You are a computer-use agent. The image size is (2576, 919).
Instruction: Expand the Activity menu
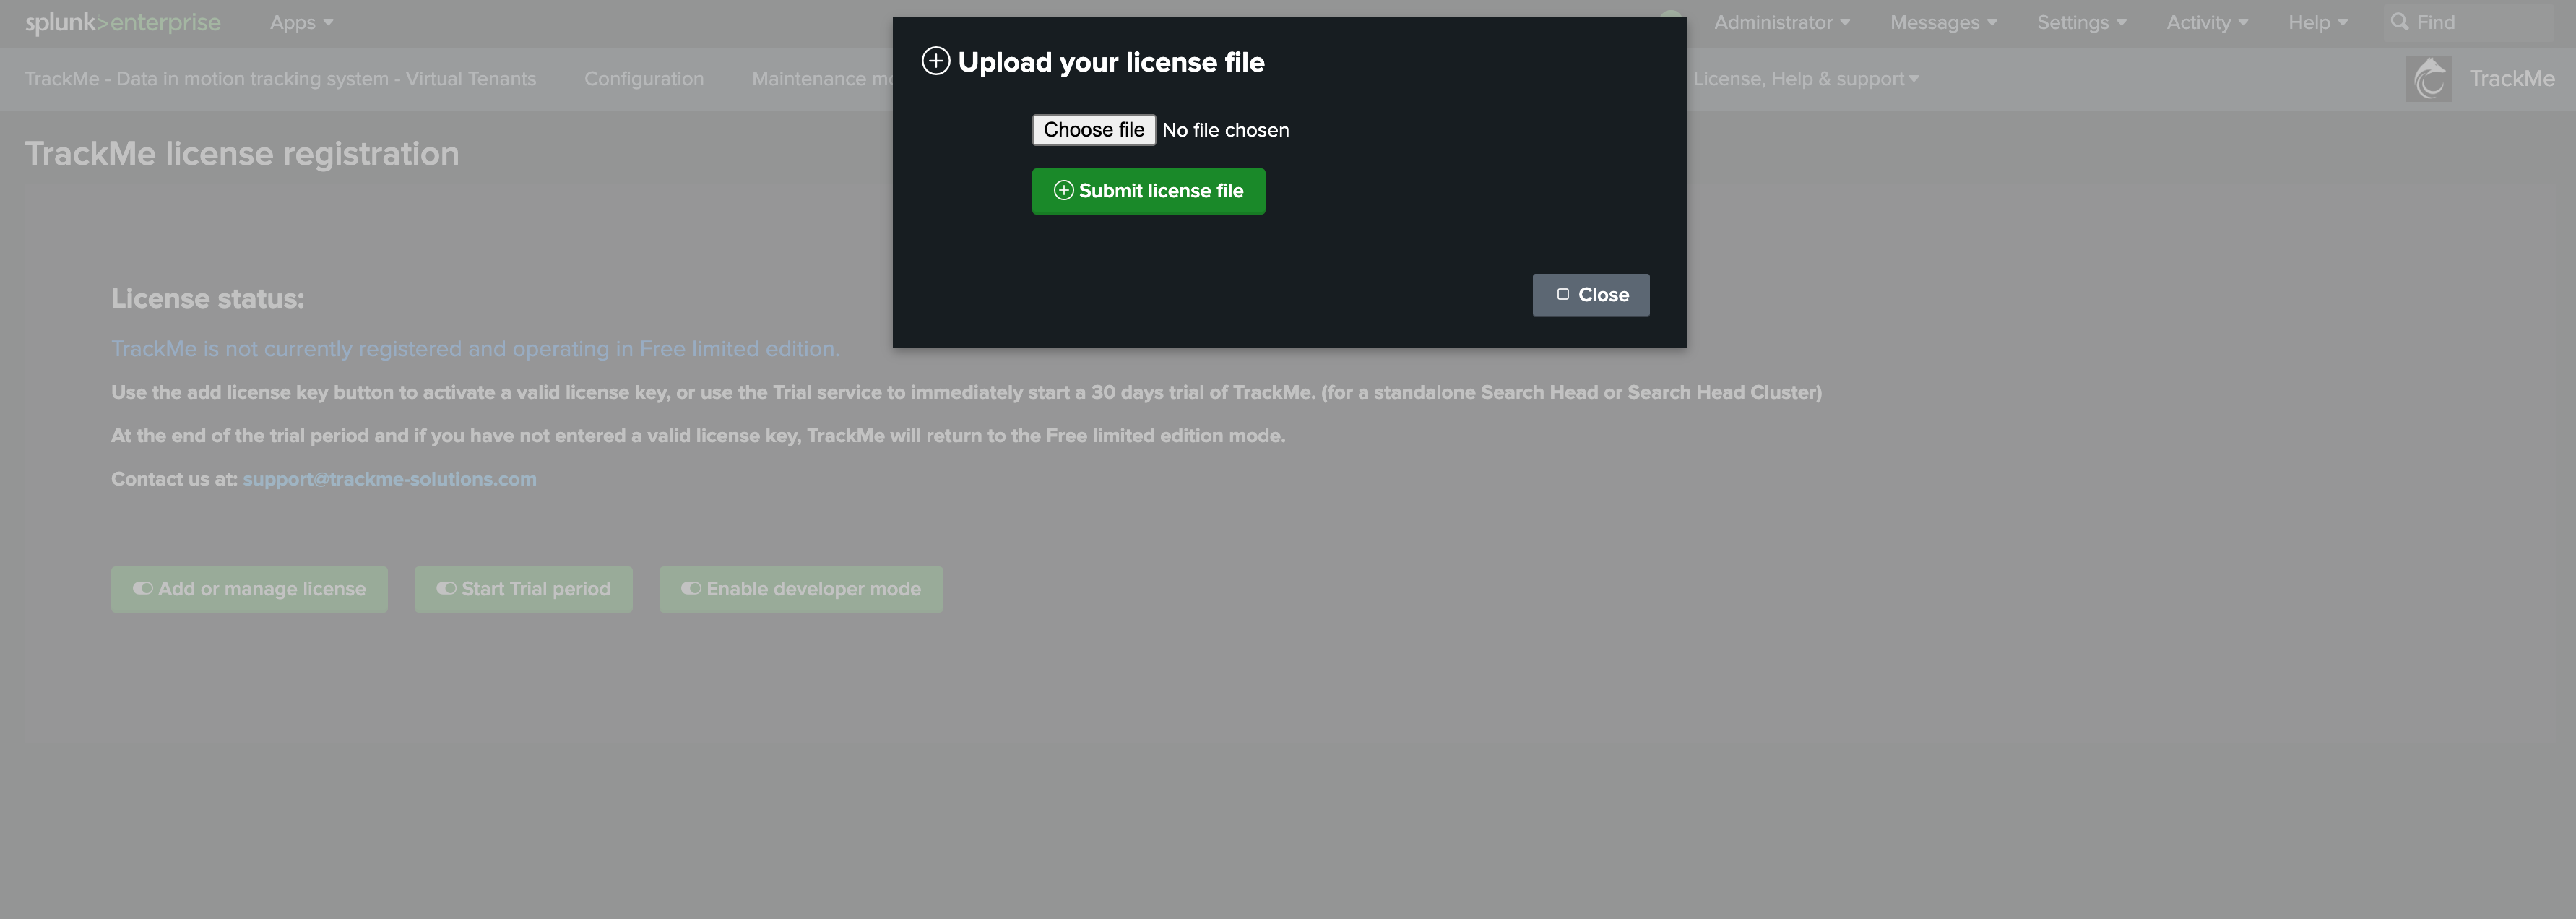(x=2207, y=22)
